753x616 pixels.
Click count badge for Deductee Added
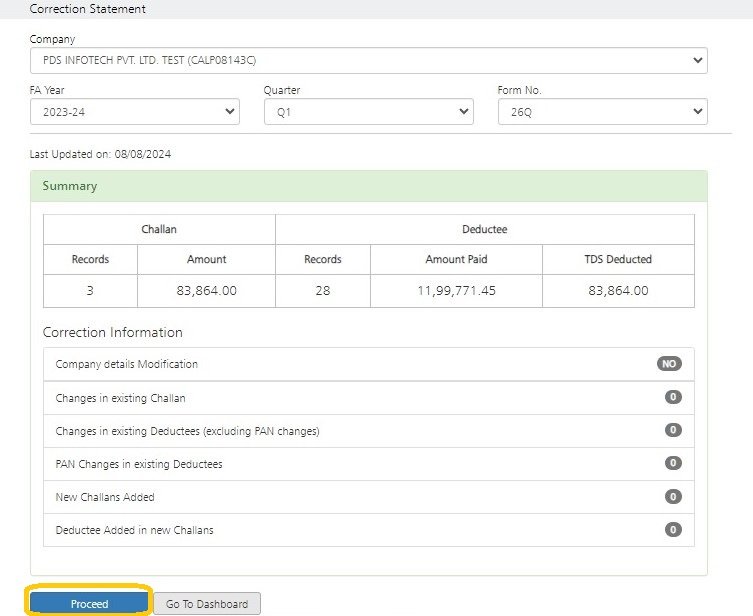[673, 530]
